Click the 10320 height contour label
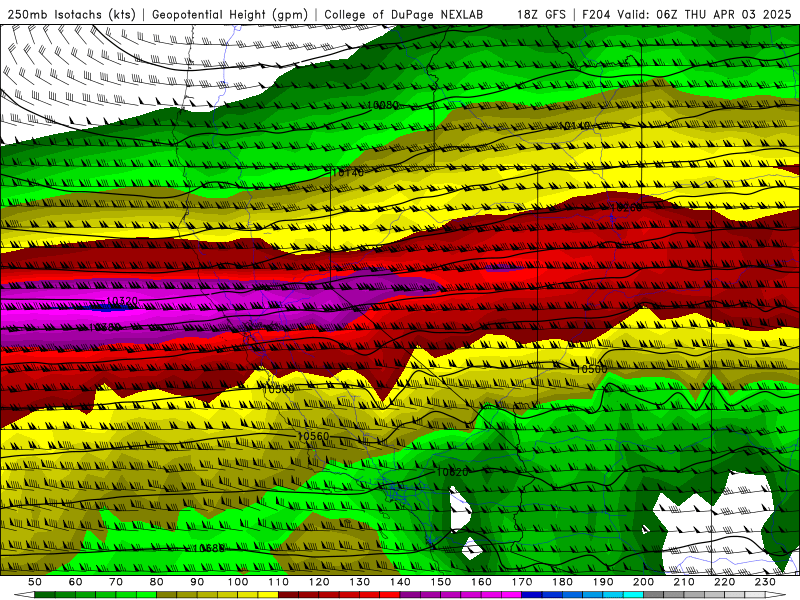 (x=122, y=301)
